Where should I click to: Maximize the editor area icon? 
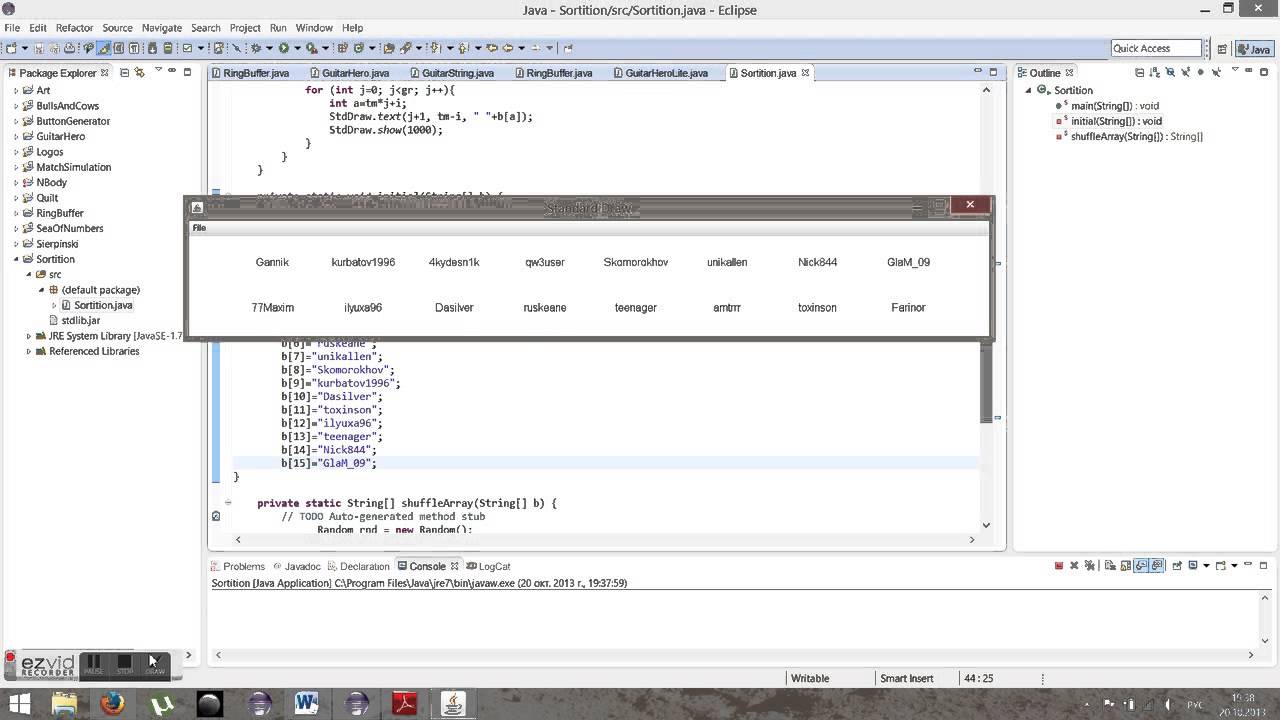[993, 72]
